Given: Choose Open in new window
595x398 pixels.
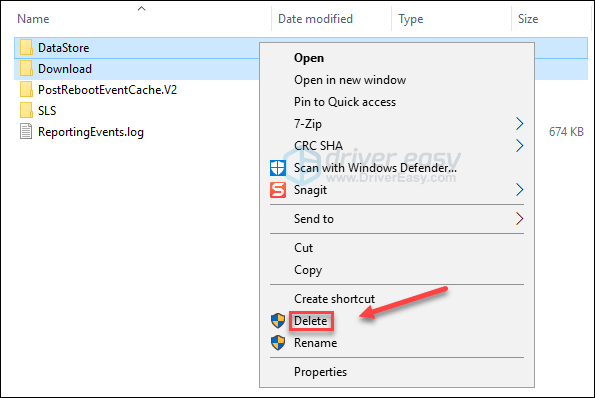Looking at the screenshot, I should click(350, 80).
